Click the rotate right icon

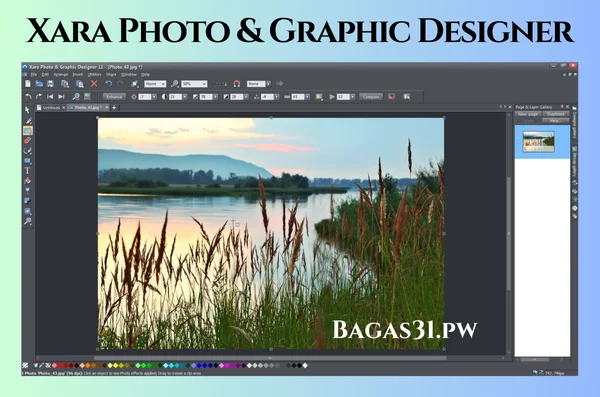[x=39, y=96]
